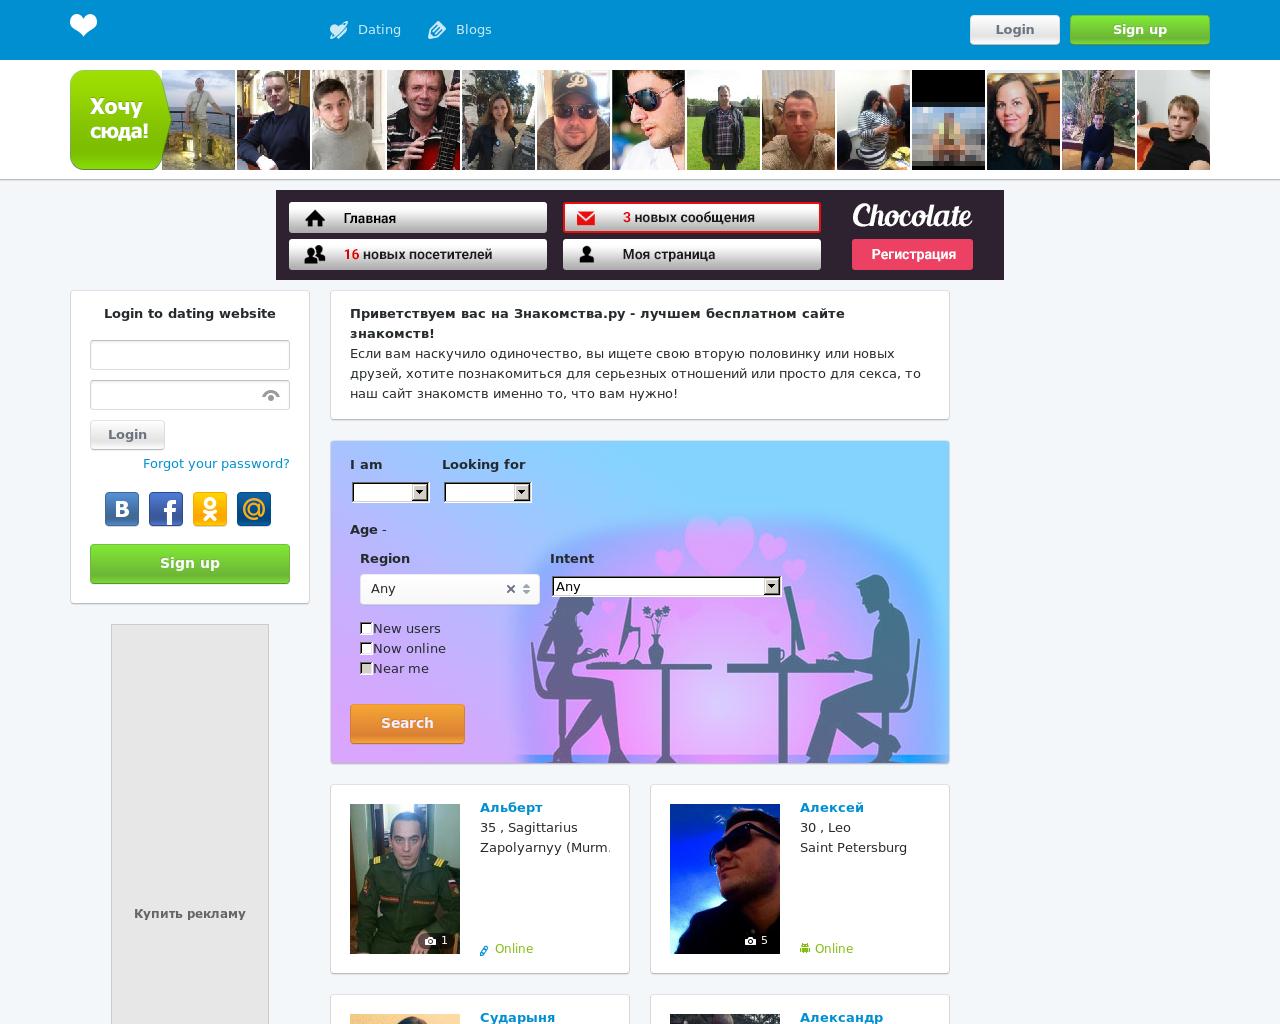This screenshot has height=1024, width=1280.
Task: Open Главная in the banner
Action: tap(418, 218)
